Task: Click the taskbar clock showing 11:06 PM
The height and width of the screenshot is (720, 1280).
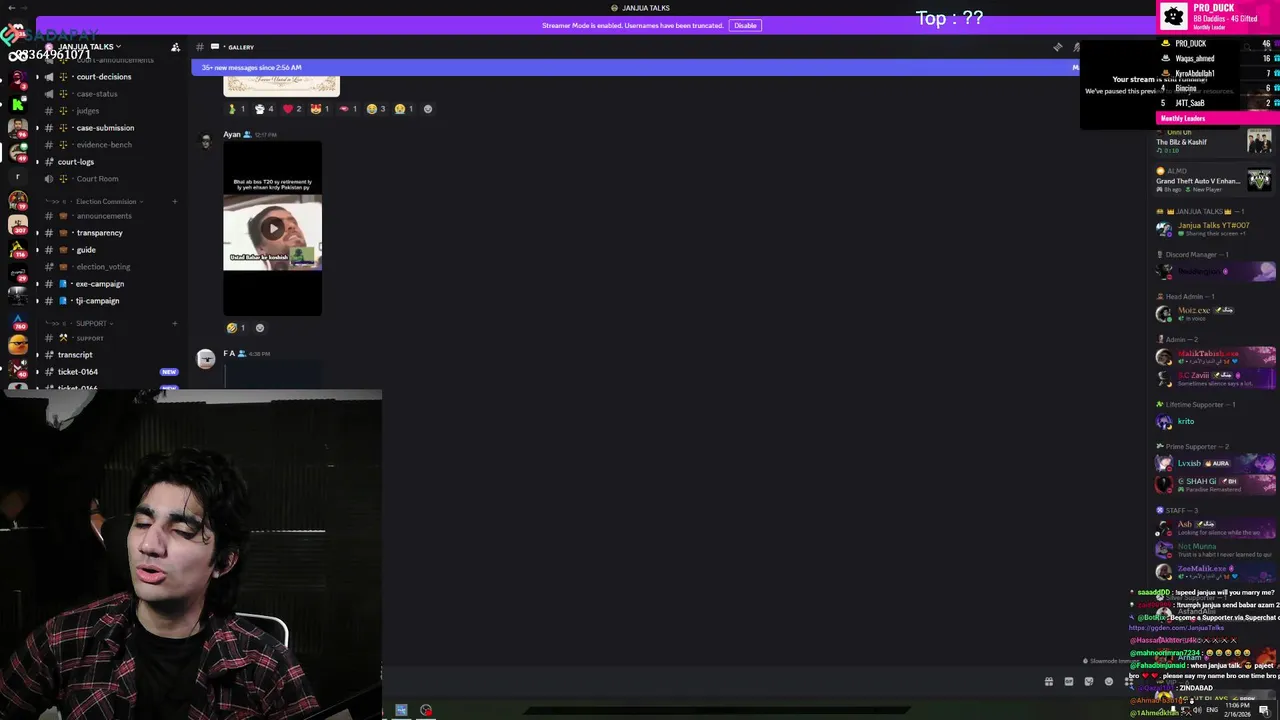Action: pos(1240,710)
